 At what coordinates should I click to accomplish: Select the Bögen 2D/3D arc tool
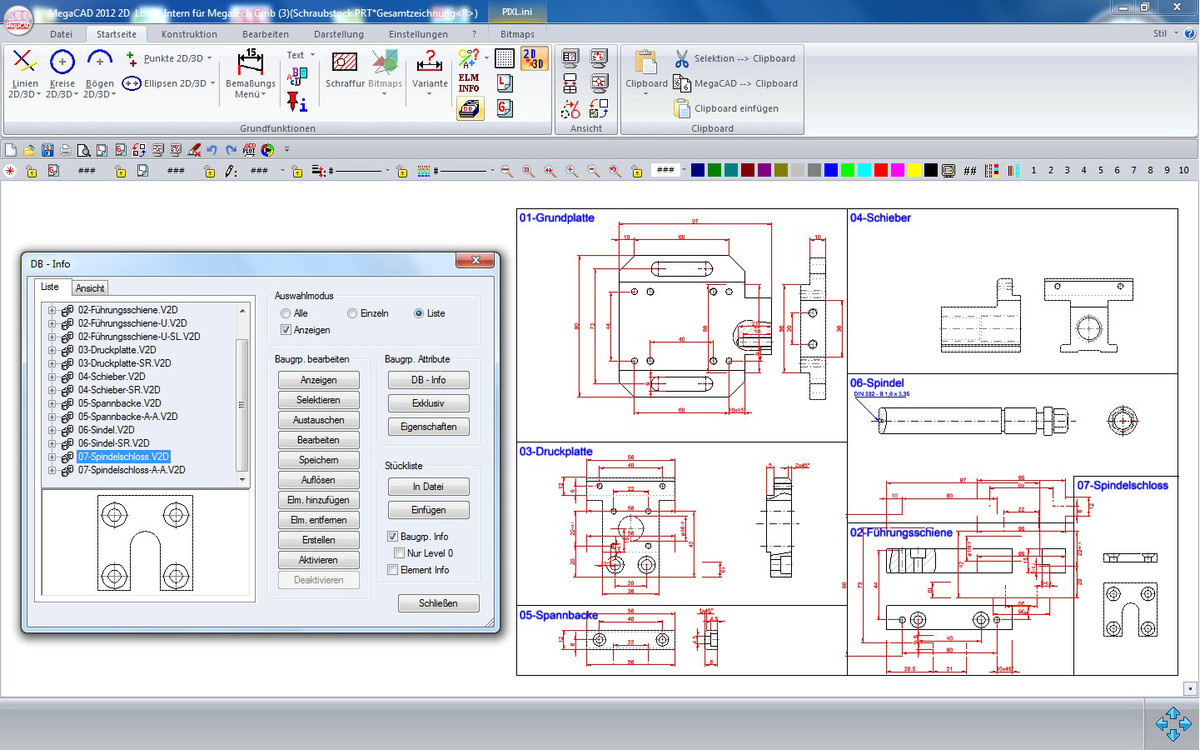pyautogui.click(x=99, y=75)
